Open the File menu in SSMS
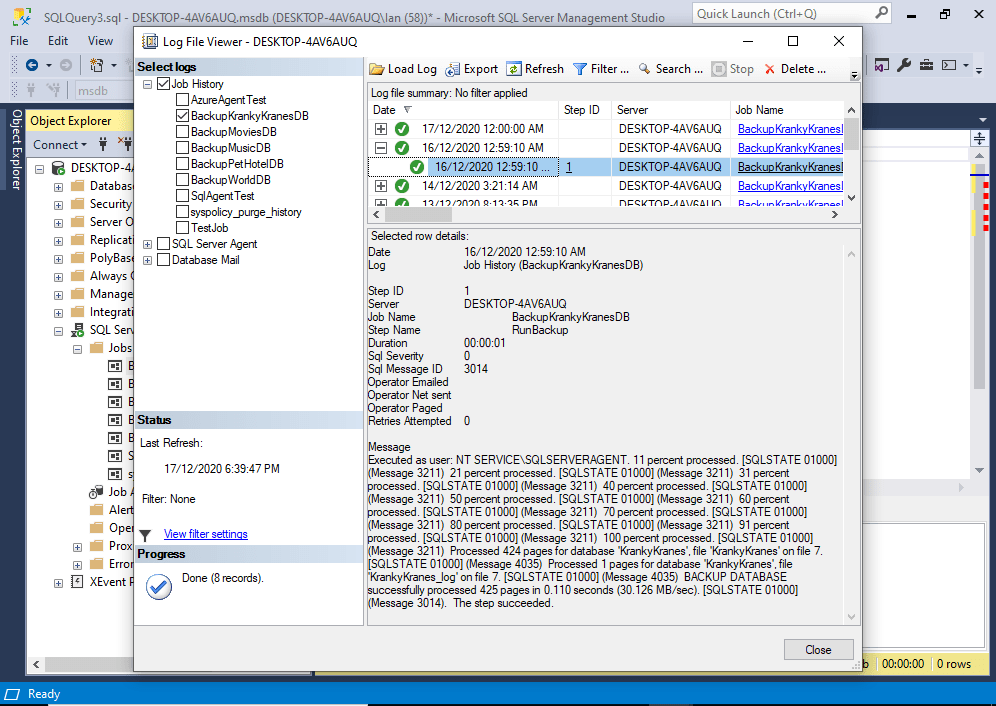Image resolution: width=996 pixels, height=706 pixels. (19, 41)
